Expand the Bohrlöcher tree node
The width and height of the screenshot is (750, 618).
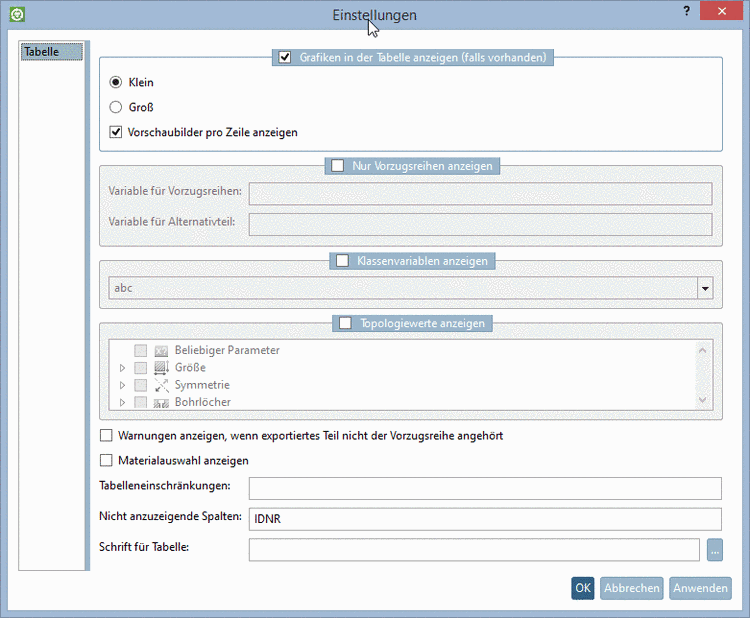122,402
